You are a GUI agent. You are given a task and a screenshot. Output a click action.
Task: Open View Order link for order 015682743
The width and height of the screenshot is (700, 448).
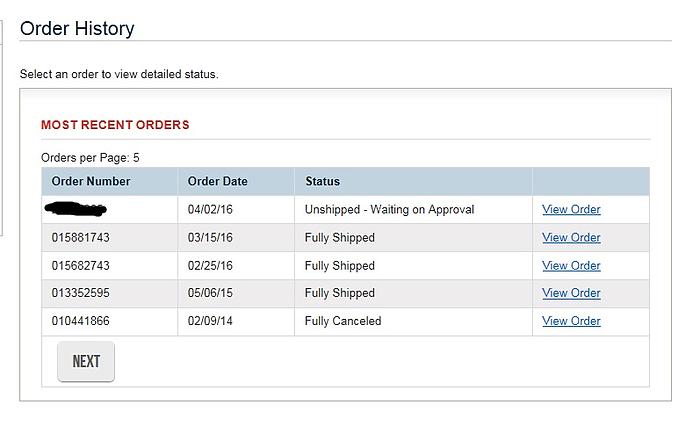[571, 266]
